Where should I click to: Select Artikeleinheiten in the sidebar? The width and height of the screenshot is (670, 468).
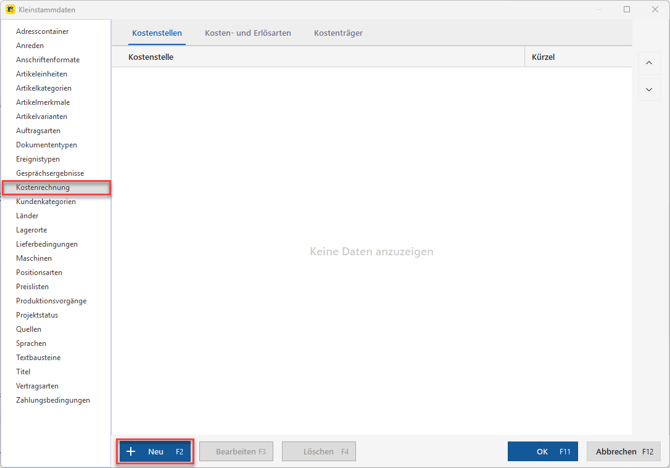[41, 74]
